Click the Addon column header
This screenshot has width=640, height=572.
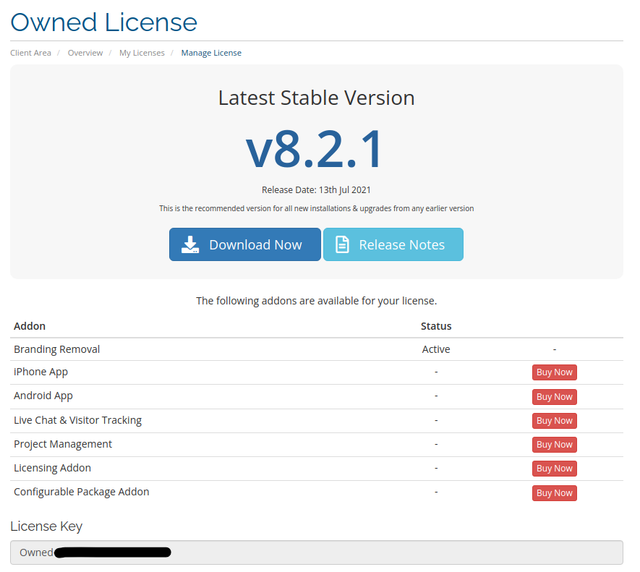[x=30, y=326]
